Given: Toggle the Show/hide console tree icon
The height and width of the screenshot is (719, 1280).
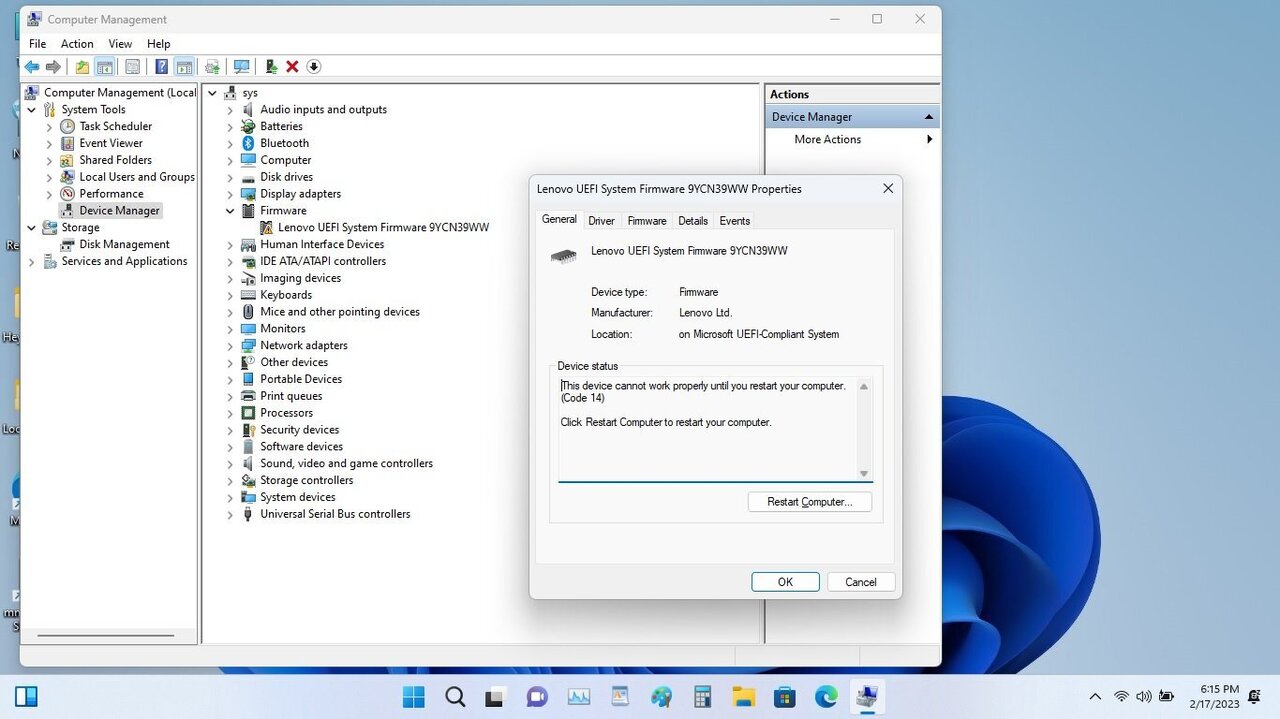Looking at the screenshot, I should (x=105, y=66).
